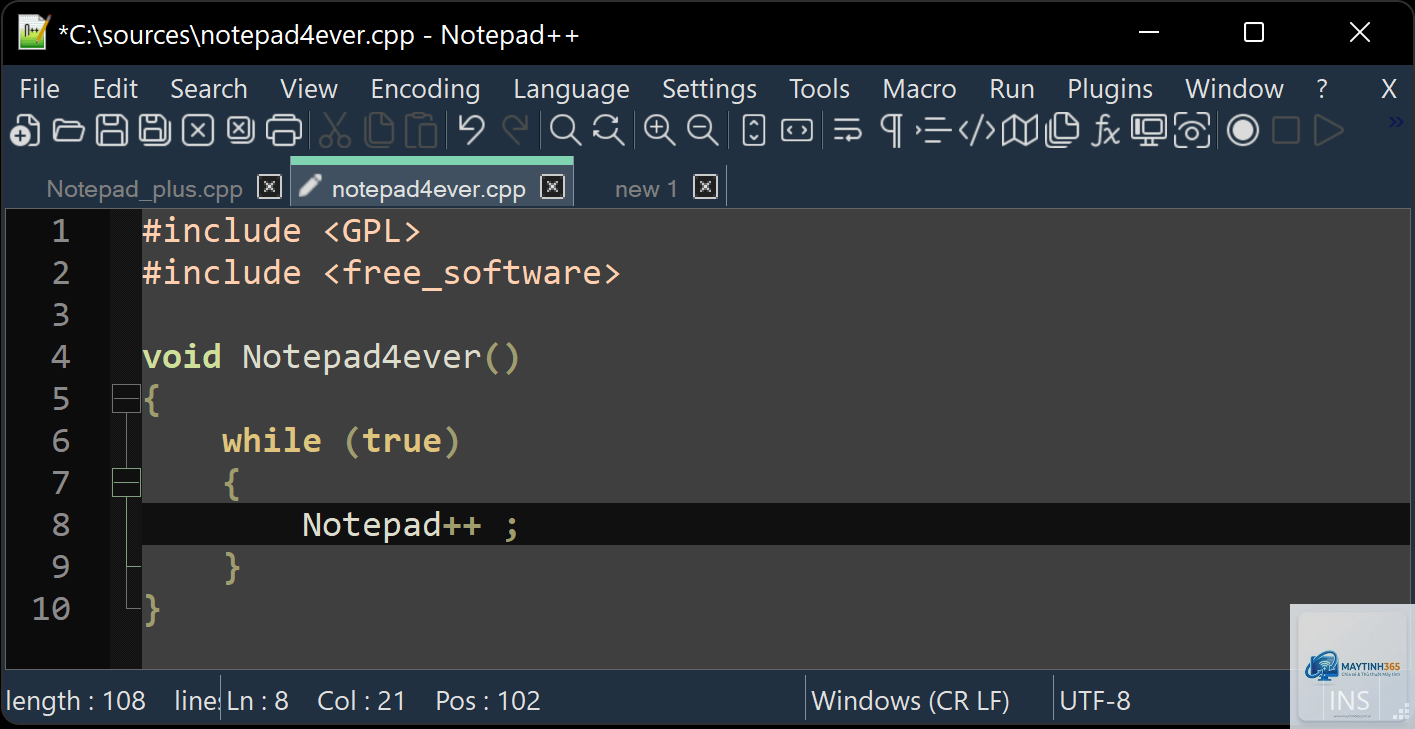Open Replace with the magnifier-arrows icon

tap(608, 130)
